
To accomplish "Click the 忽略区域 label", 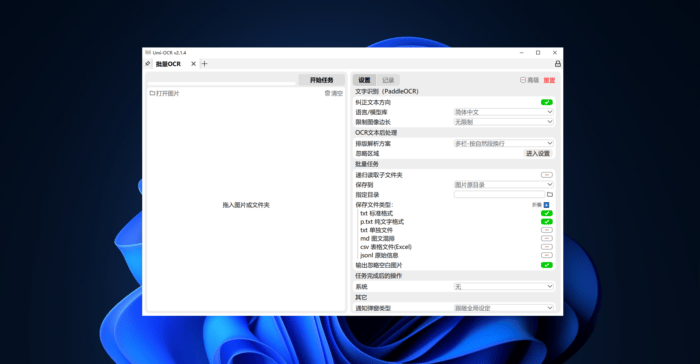I will coord(367,153).
